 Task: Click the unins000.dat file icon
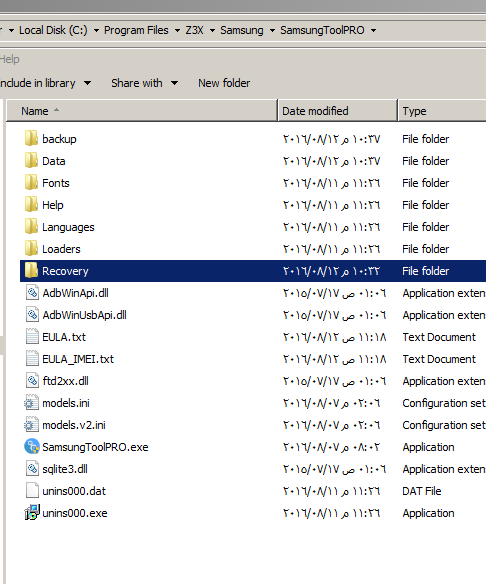[32, 491]
